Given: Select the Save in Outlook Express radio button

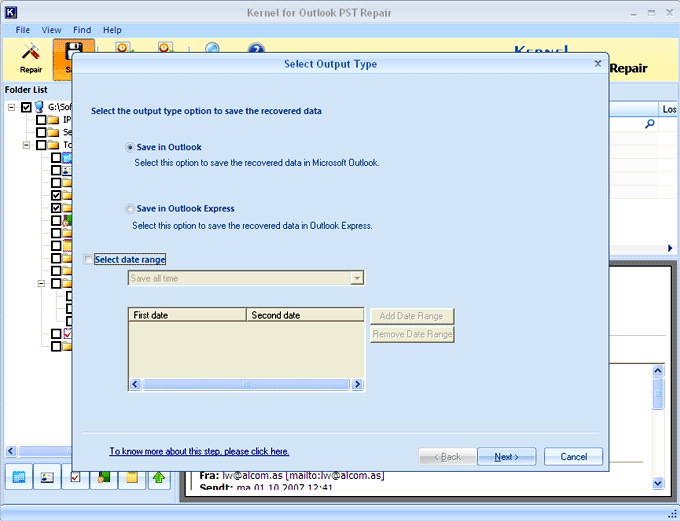Looking at the screenshot, I should 130,209.
